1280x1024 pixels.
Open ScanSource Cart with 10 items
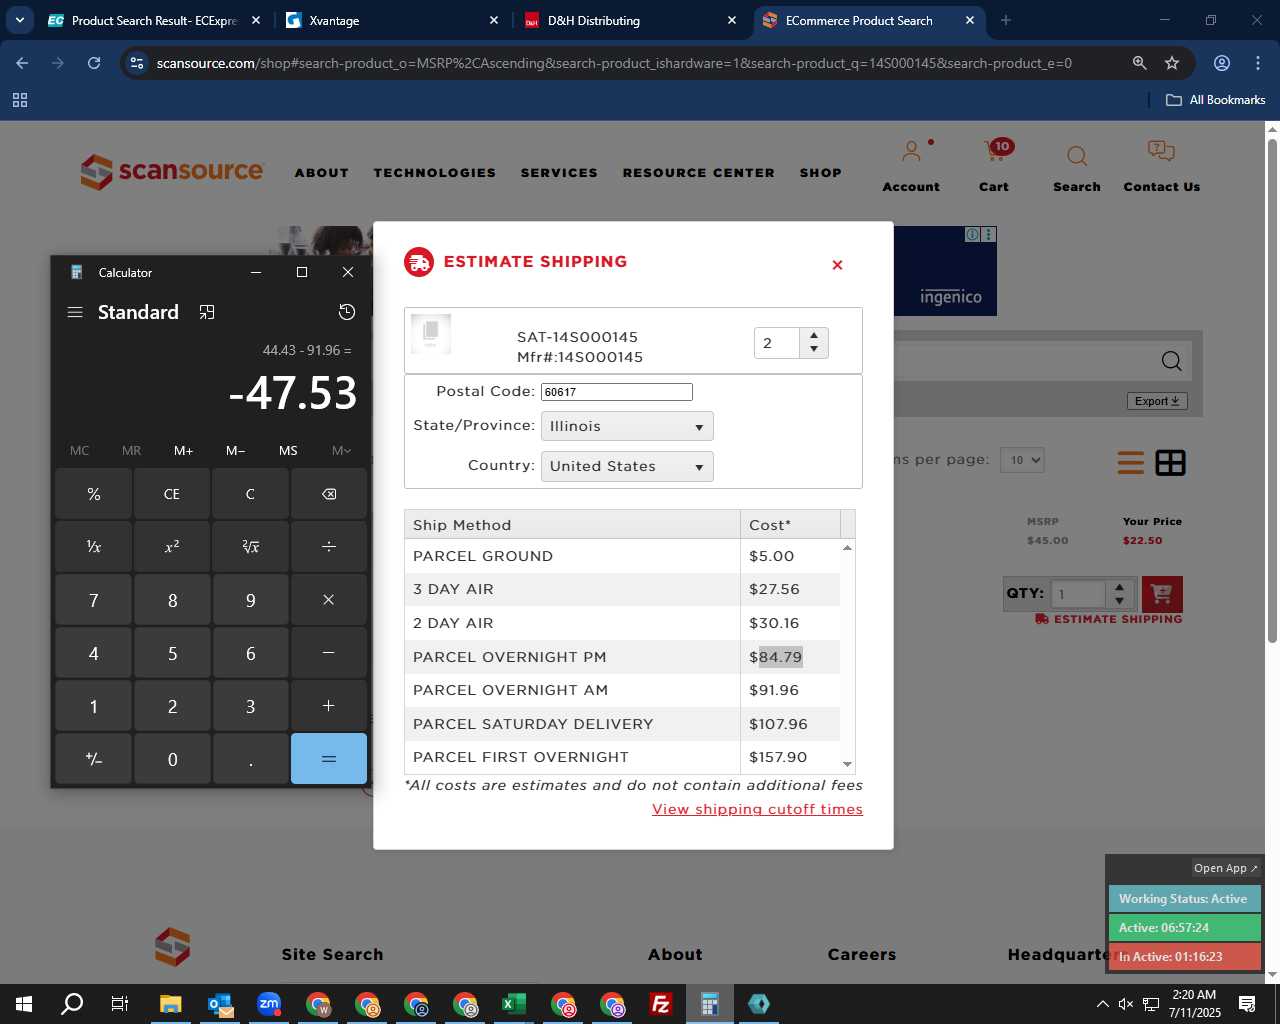(x=994, y=166)
